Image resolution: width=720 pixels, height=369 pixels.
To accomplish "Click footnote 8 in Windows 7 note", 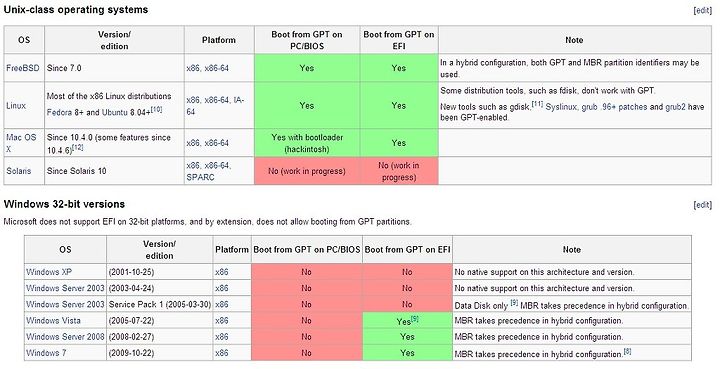I will [x=627, y=352].
